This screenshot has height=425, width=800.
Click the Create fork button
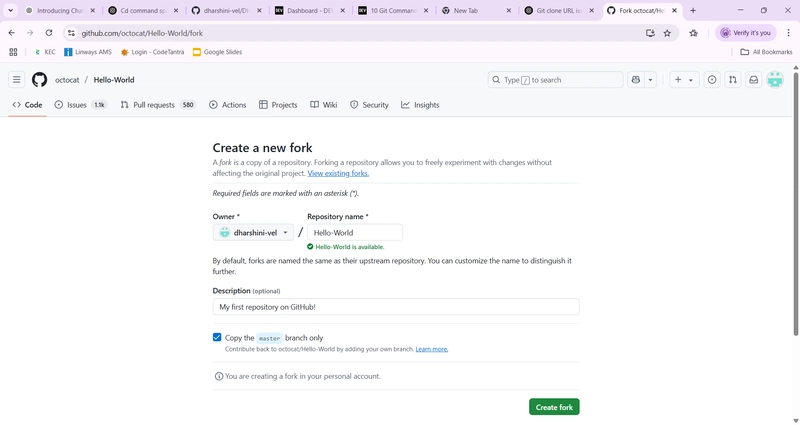554,407
